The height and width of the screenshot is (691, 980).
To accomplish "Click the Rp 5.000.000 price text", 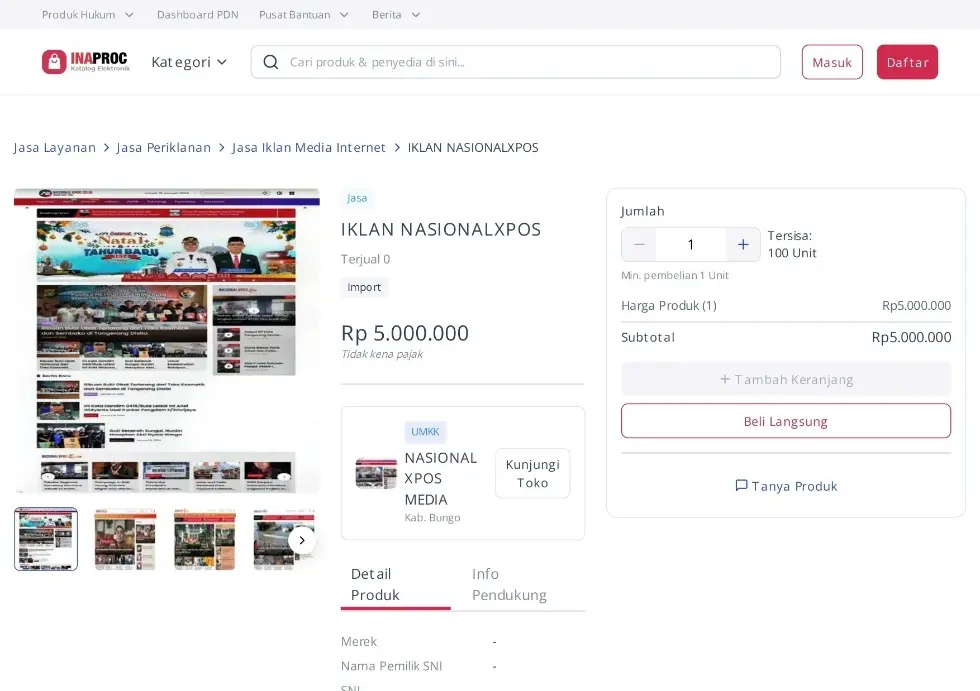I will coord(405,333).
